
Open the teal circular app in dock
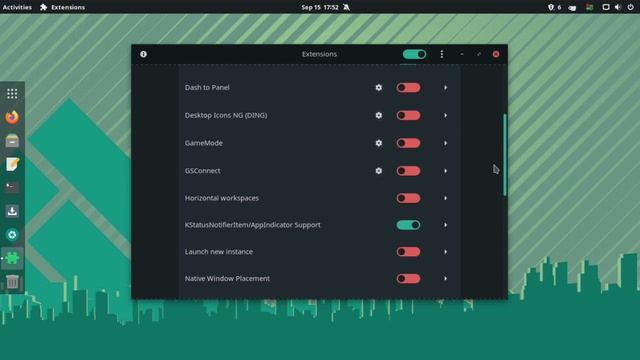pyautogui.click(x=12, y=235)
